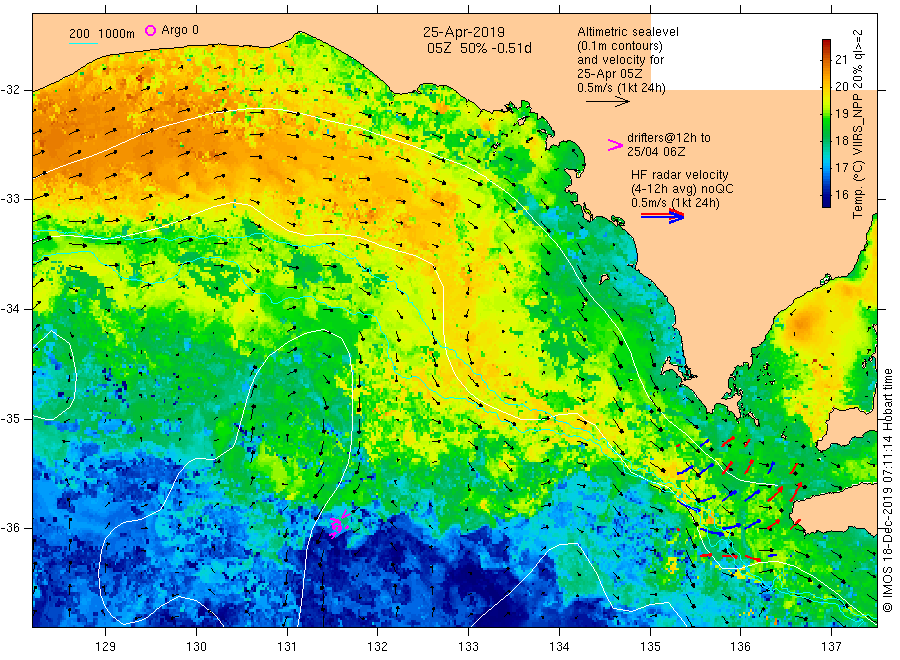Click the longitude label 137

[x=831, y=647]
